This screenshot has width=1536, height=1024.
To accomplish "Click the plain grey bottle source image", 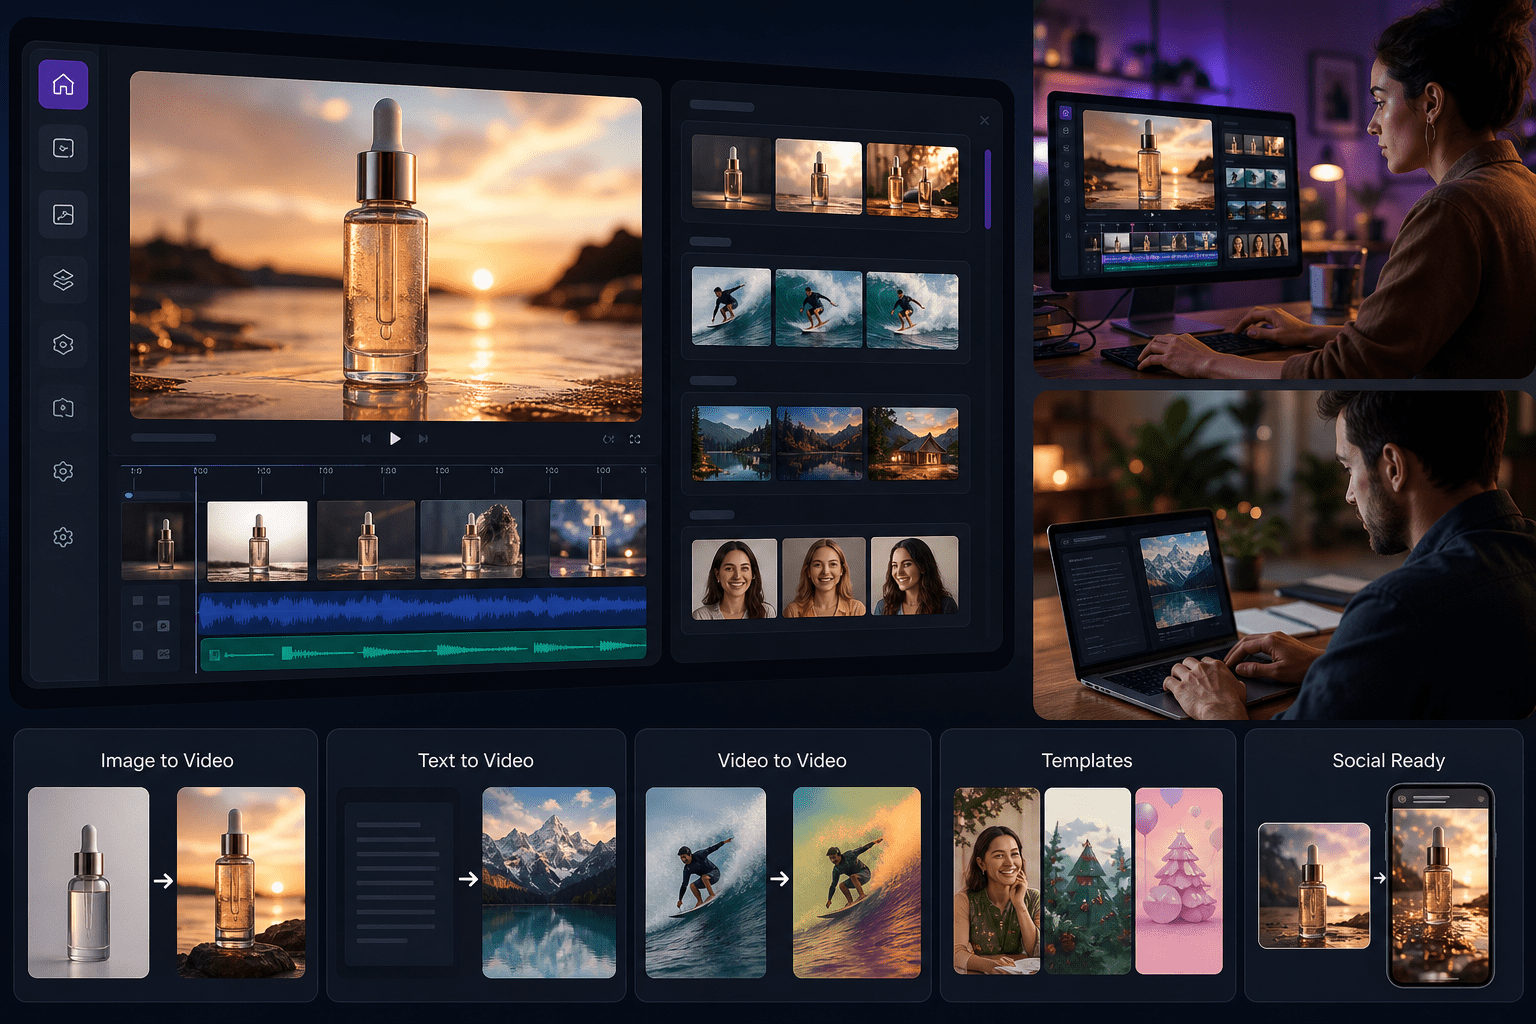I will tap(88, 882).
